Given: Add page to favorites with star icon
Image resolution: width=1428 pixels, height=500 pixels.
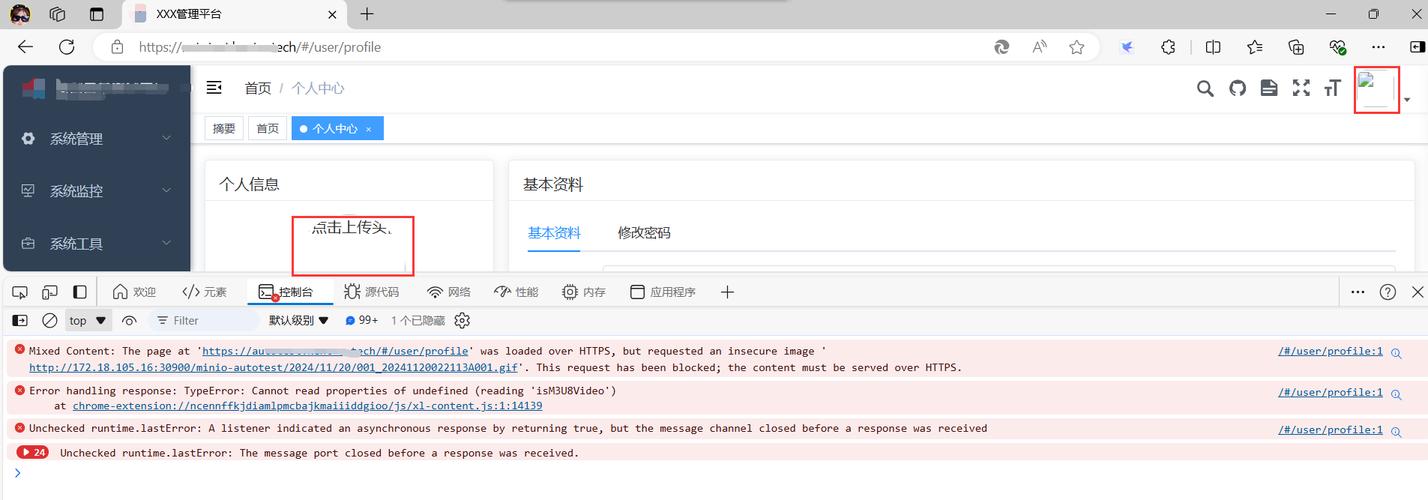Looking at the screenshot, I should point(1077,47).
